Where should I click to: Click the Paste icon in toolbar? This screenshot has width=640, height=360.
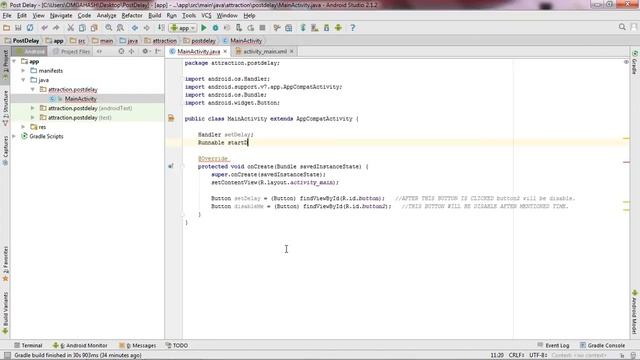point(94,28)
